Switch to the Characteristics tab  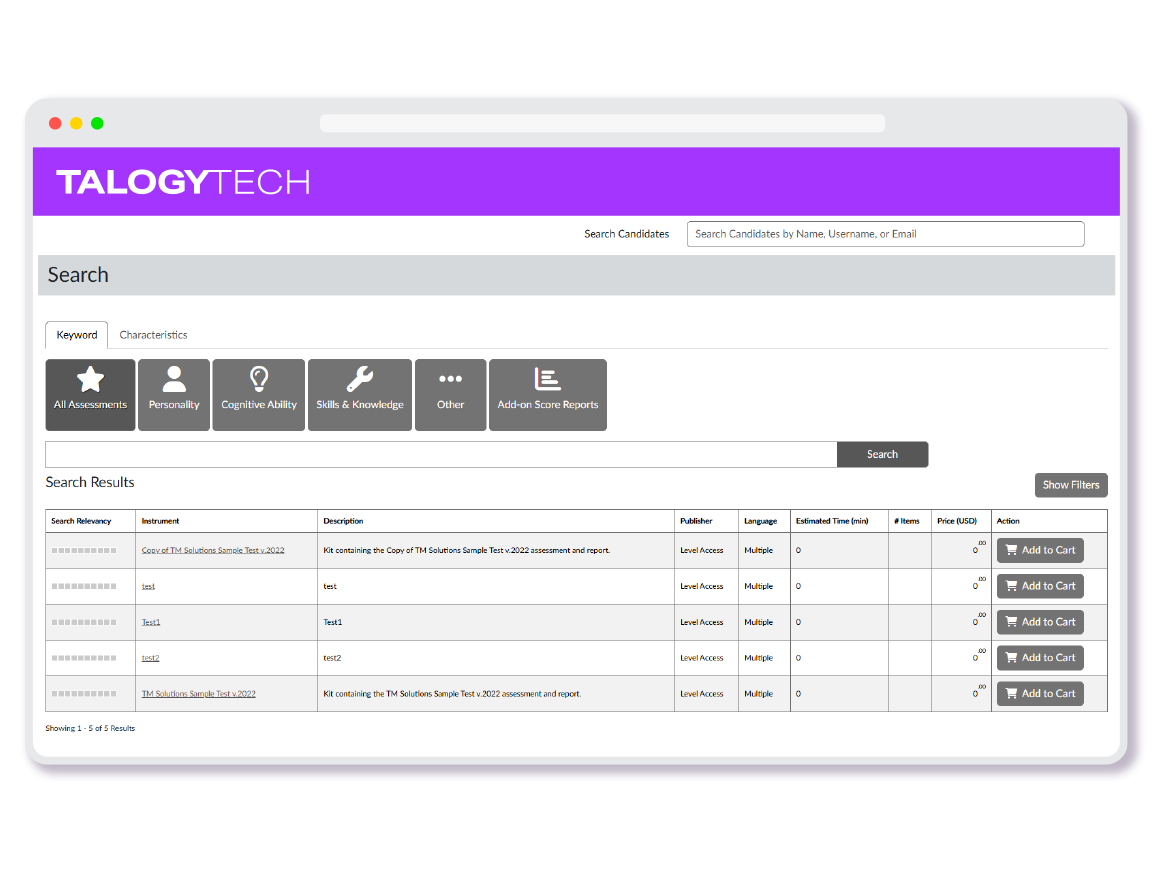coord(153,334)
